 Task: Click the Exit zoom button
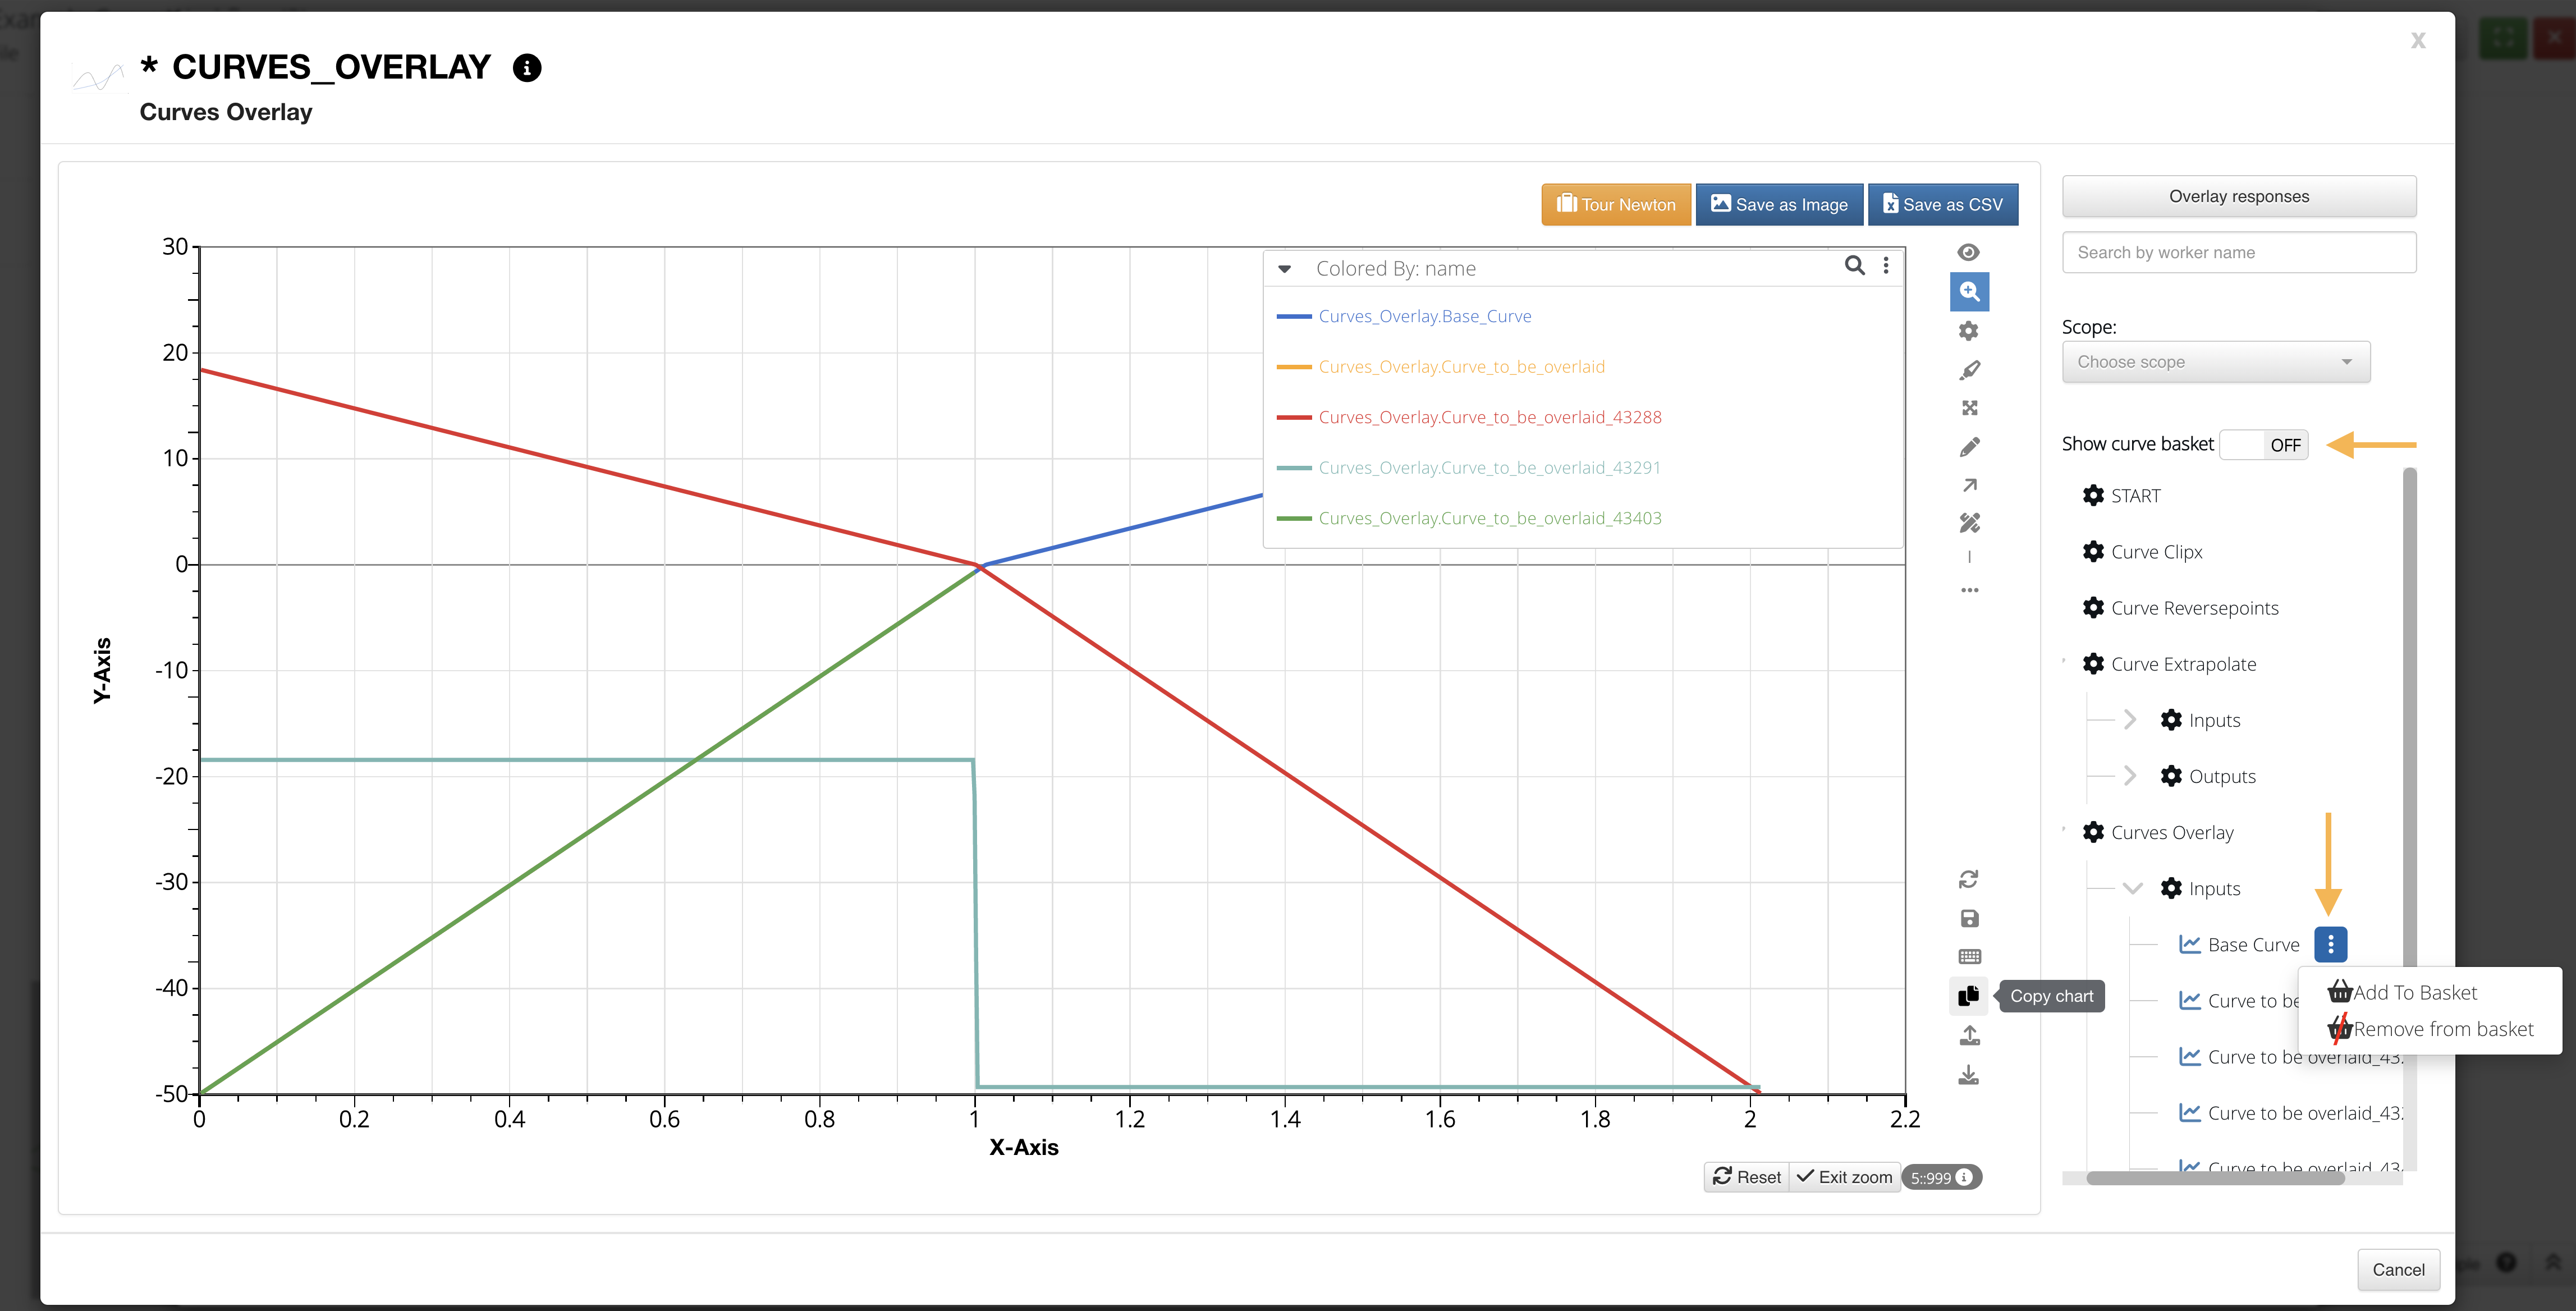[1844, 1177]
